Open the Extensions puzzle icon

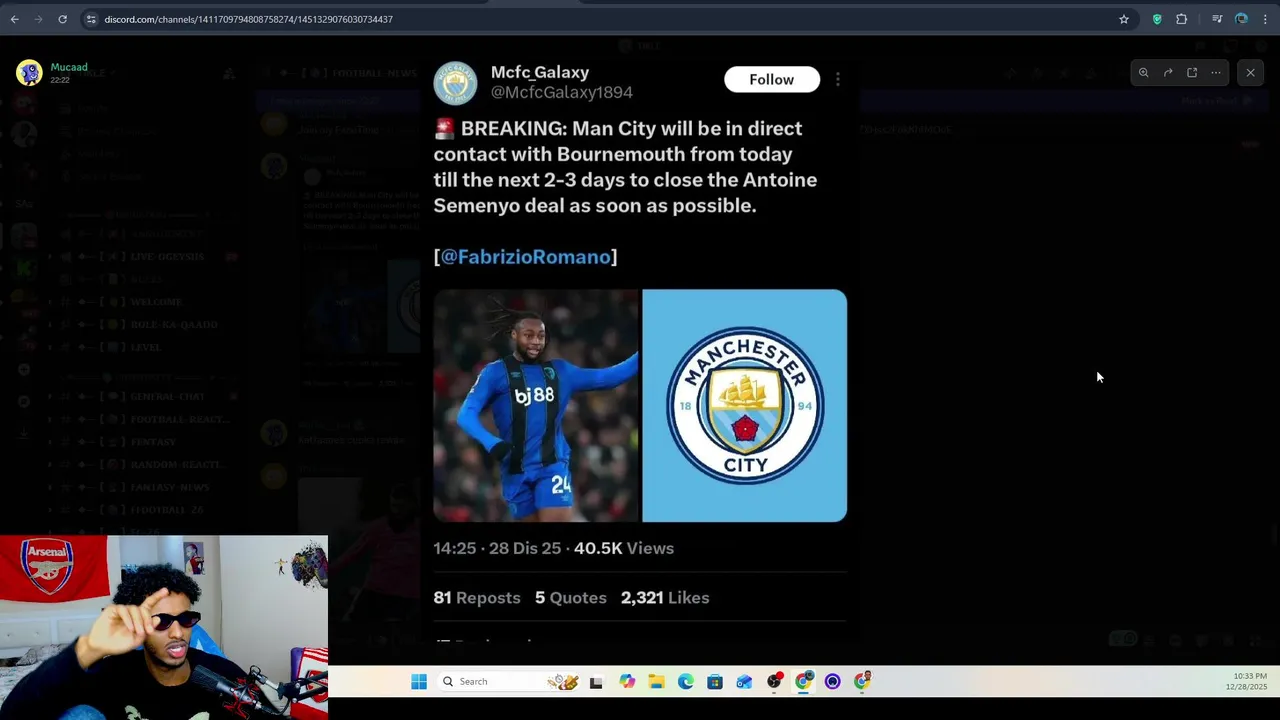tap(1182, 19)
